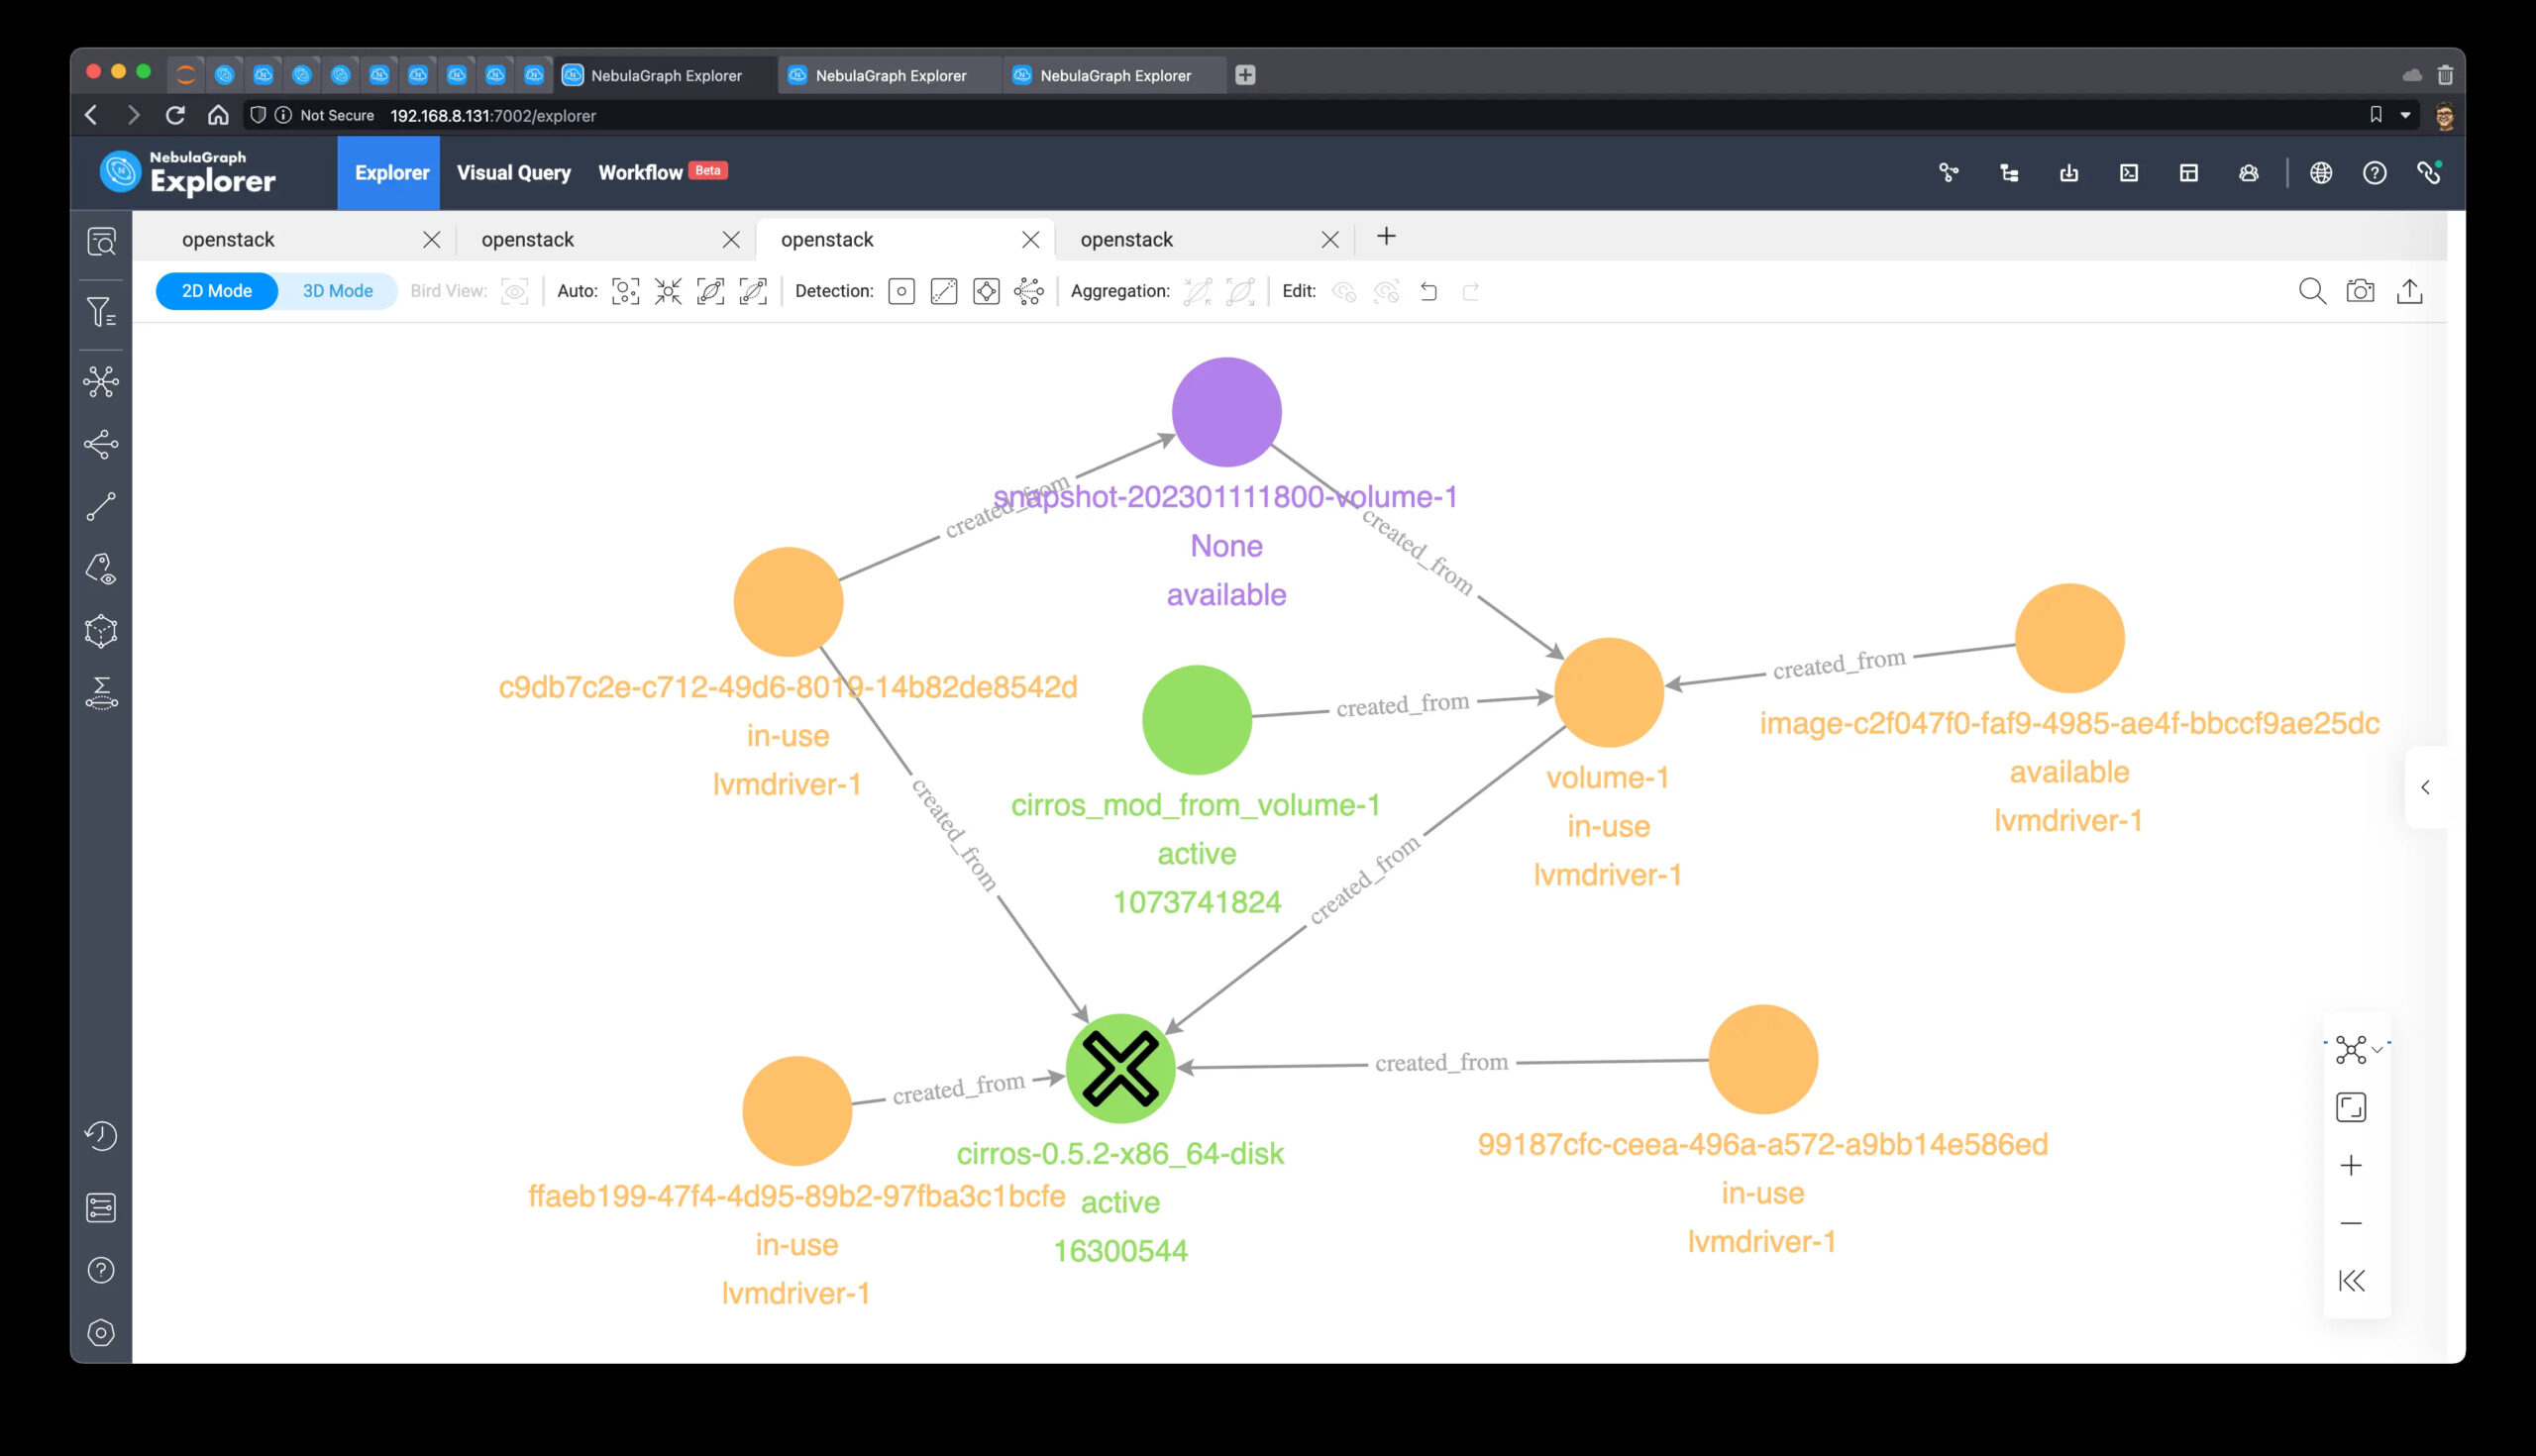The image size is (2536, 1456).
Task: Click the undo button in Edit toolbar
Action: pos(1428,291)
